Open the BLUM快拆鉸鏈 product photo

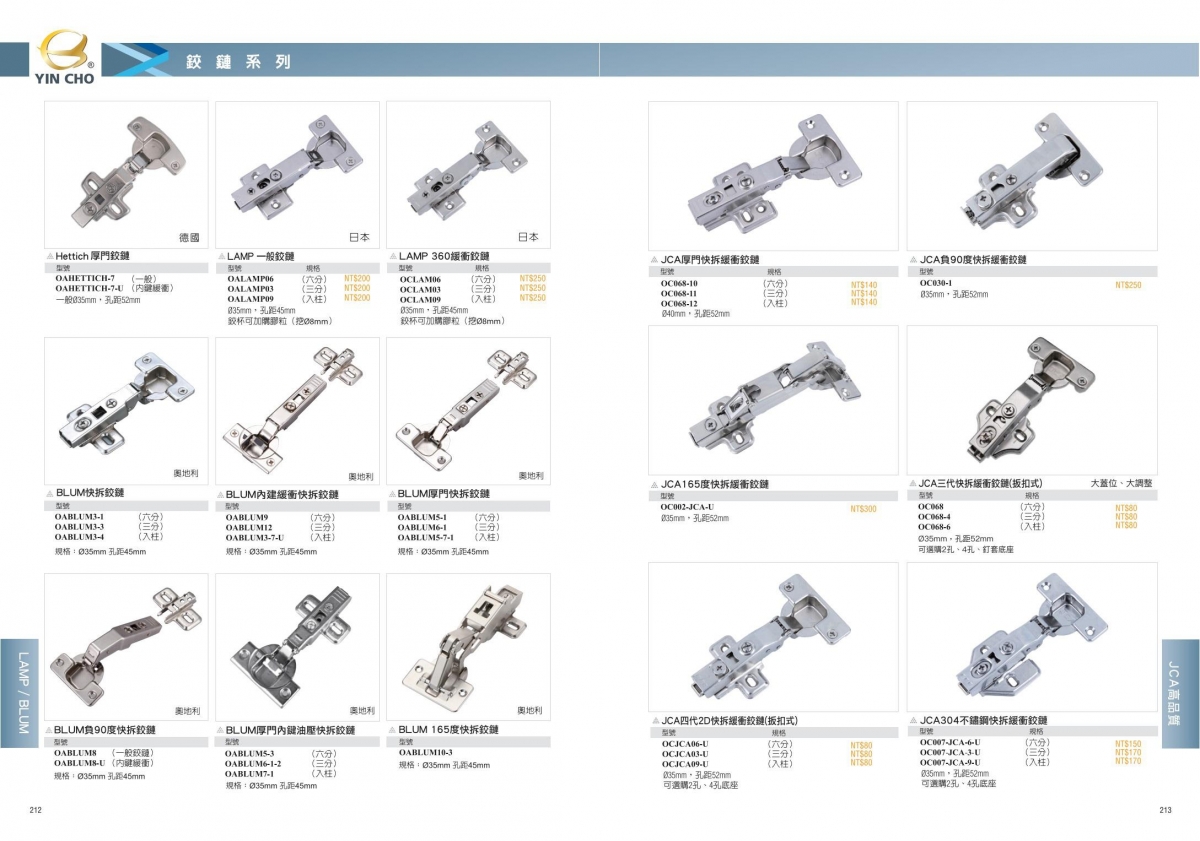[x=126, y=411]
